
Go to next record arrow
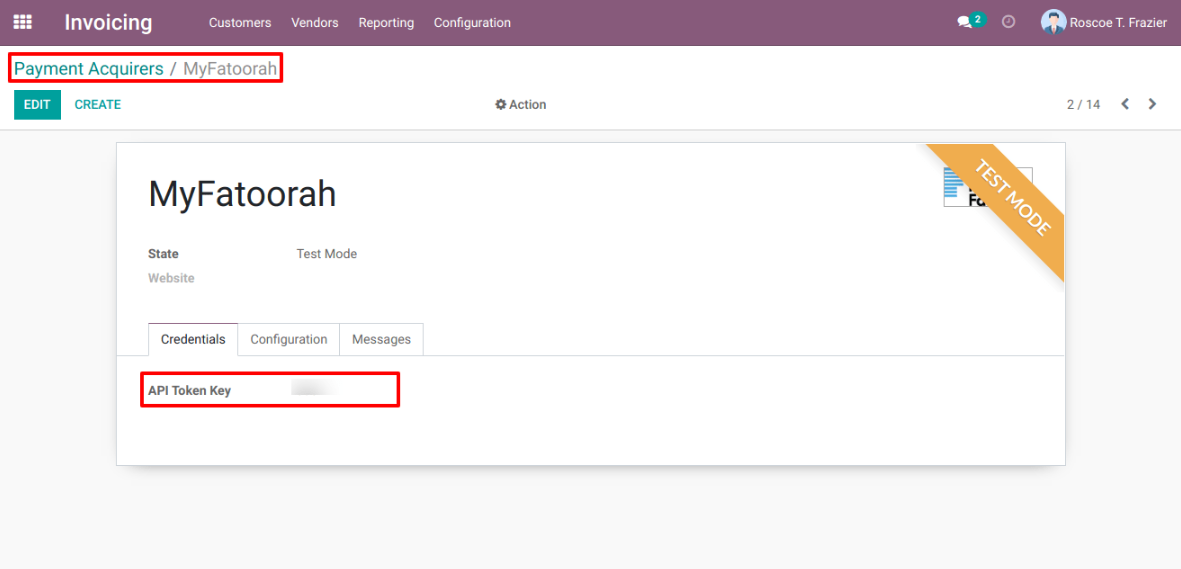pos(1152,104)
